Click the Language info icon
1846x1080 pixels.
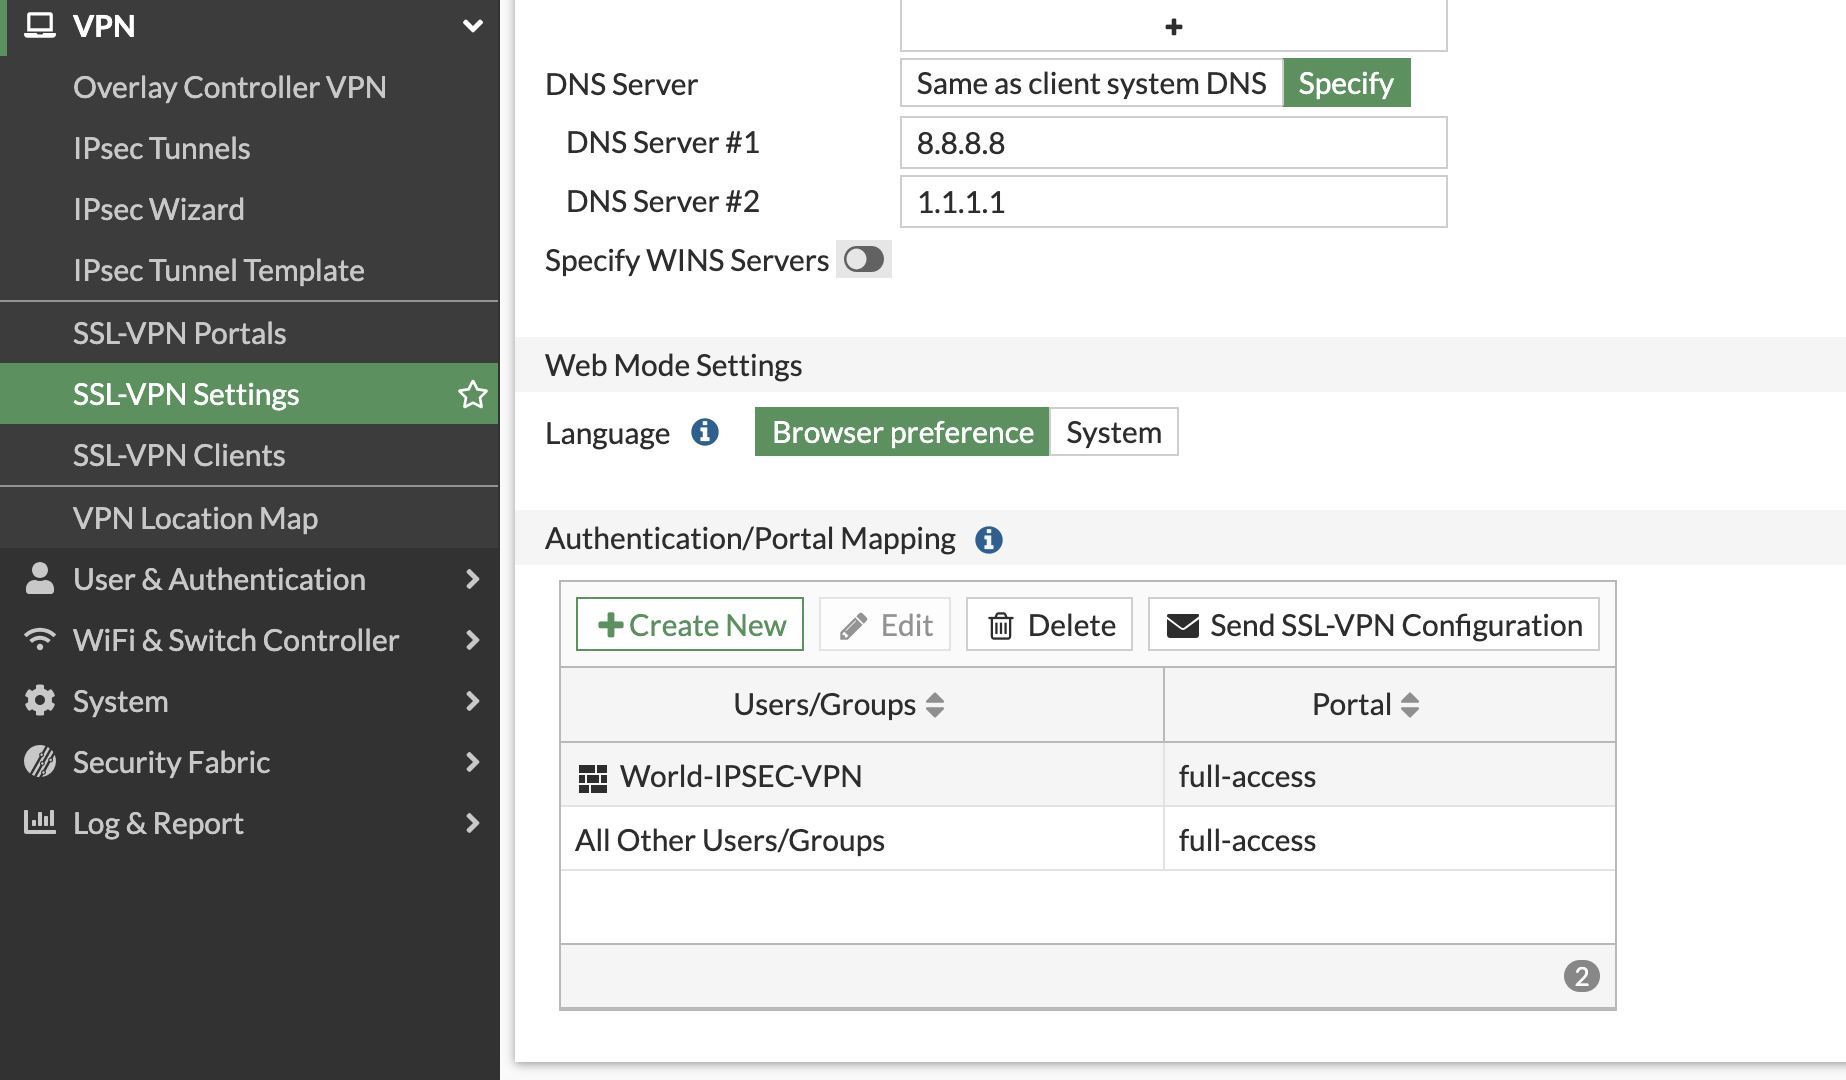pos(705,432)
